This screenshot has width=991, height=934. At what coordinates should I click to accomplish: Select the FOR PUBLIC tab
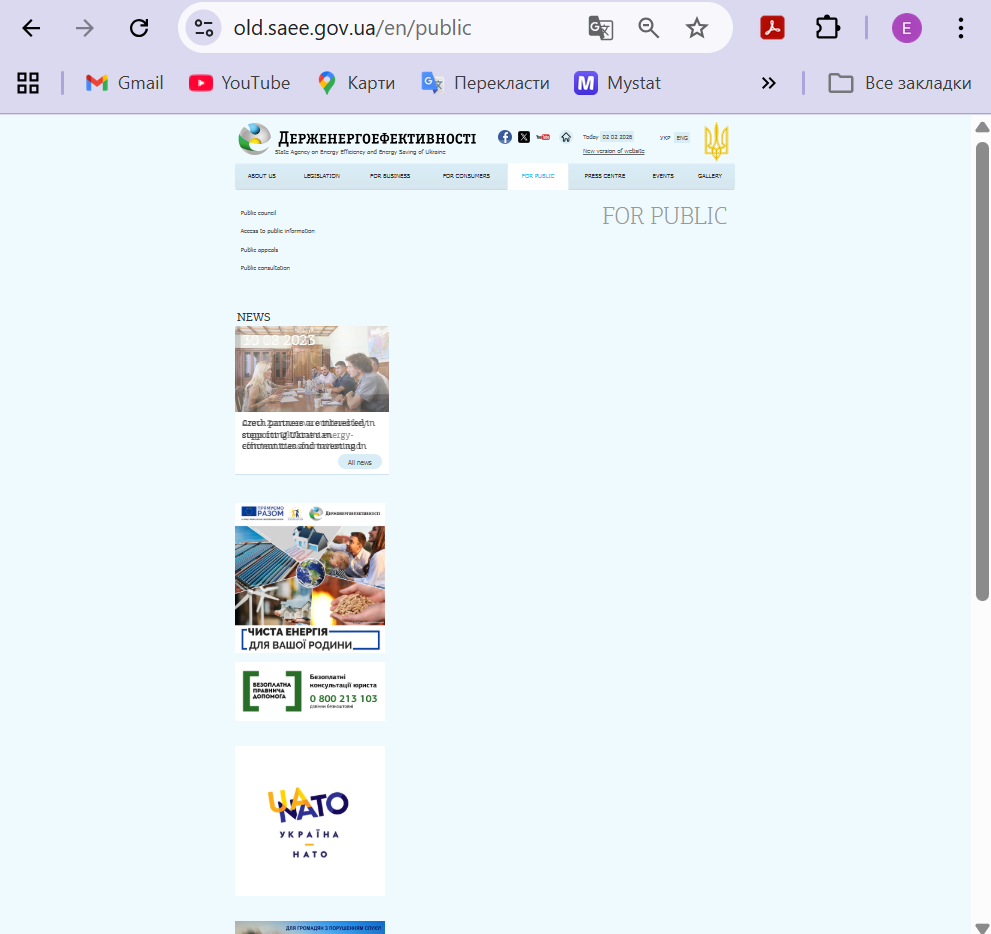click(x=538, y=176)
